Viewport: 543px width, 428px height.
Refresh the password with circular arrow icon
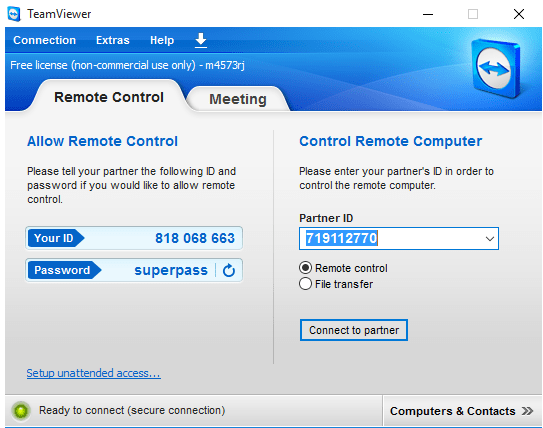pos(229,270)
